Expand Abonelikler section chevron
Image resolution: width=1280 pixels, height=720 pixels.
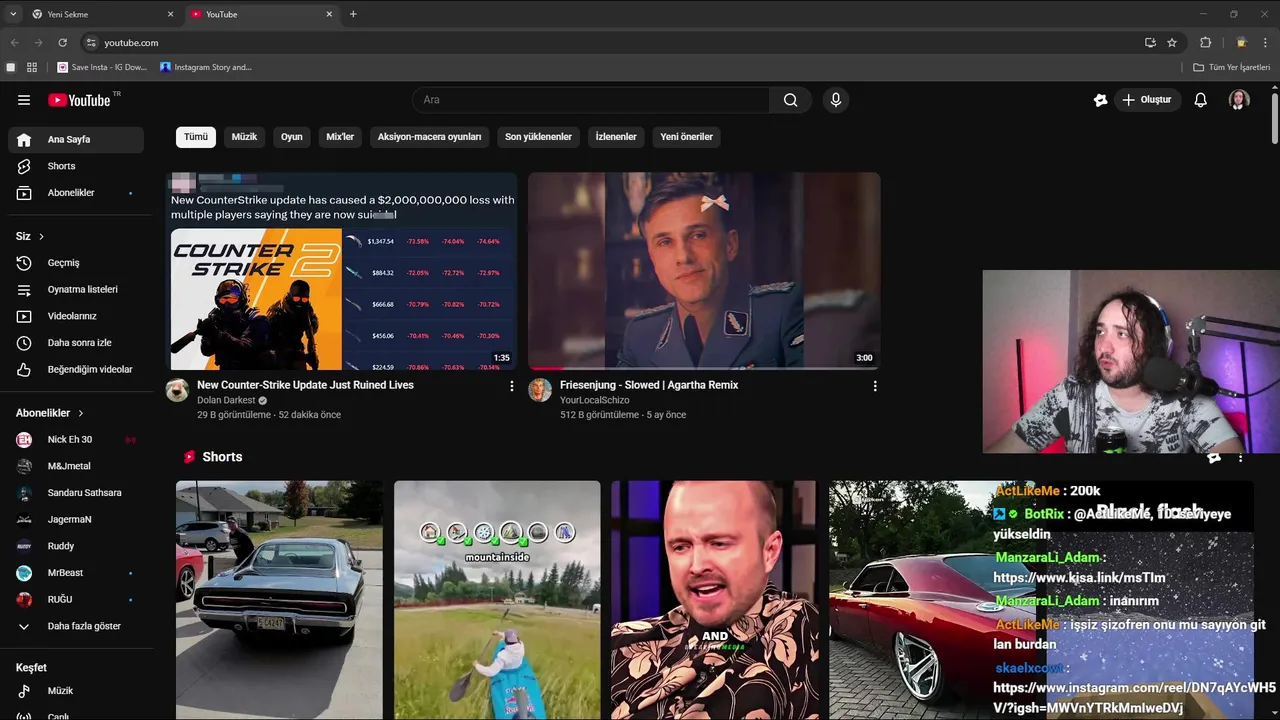(81, 413)
